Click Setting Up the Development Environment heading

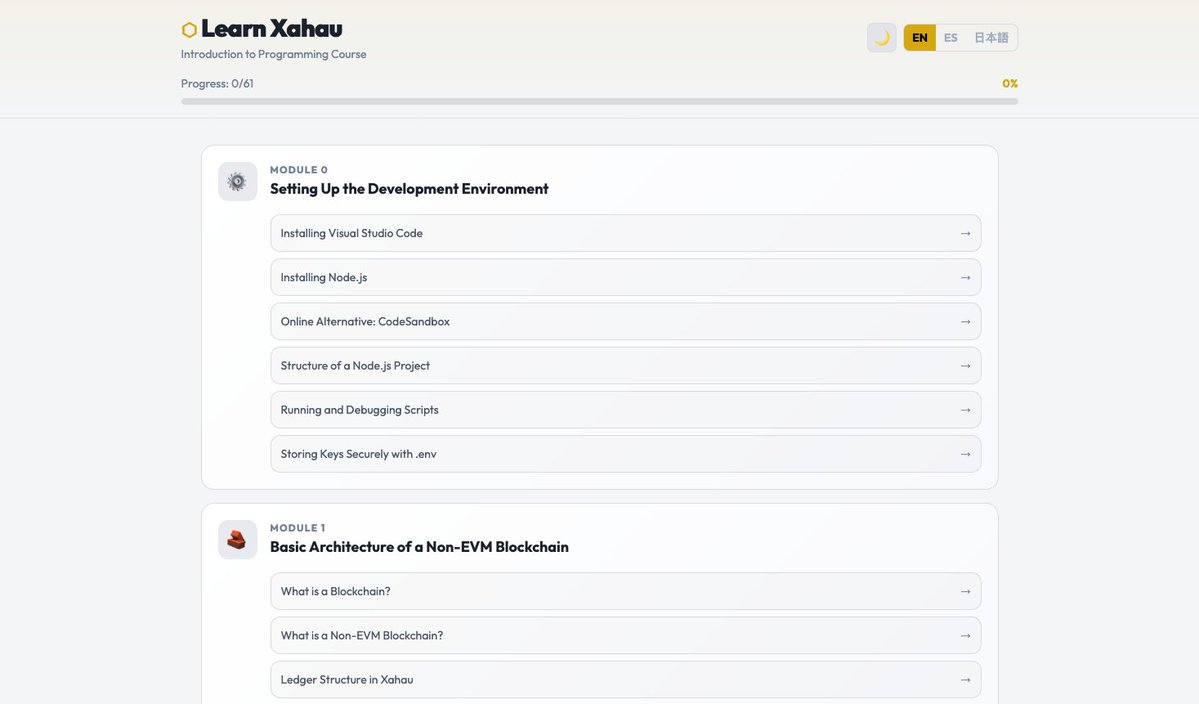click(409, 189)
